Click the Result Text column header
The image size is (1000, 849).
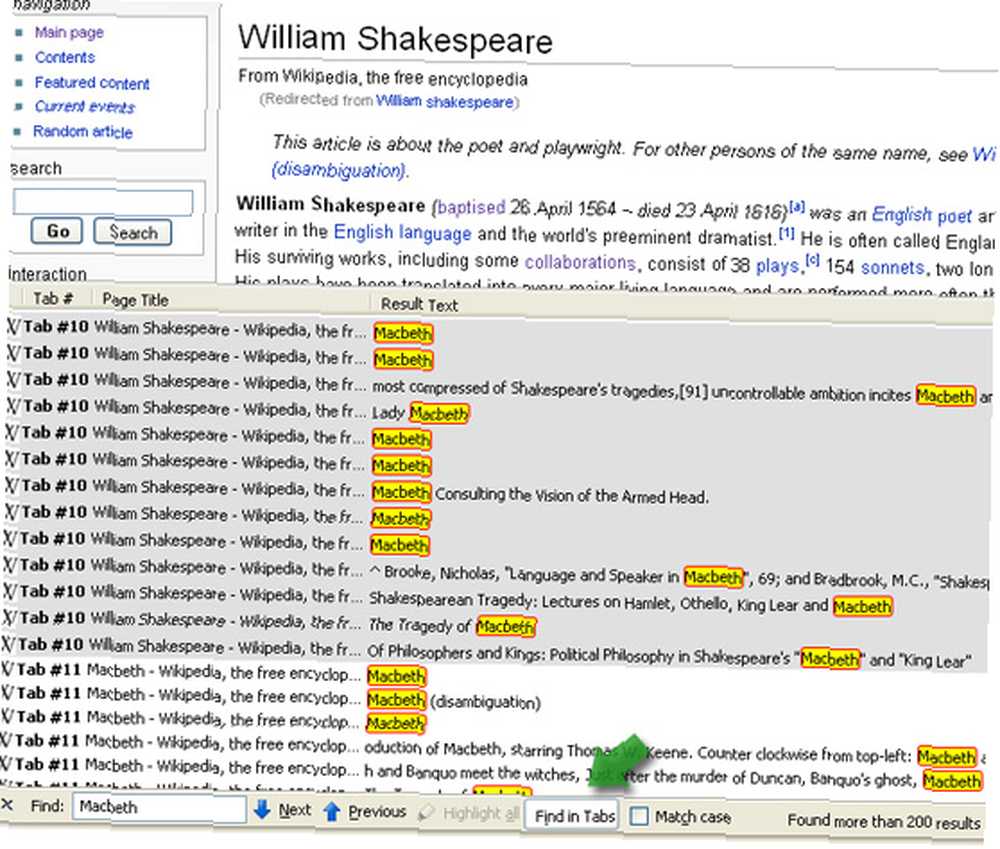tap(419, 305)
